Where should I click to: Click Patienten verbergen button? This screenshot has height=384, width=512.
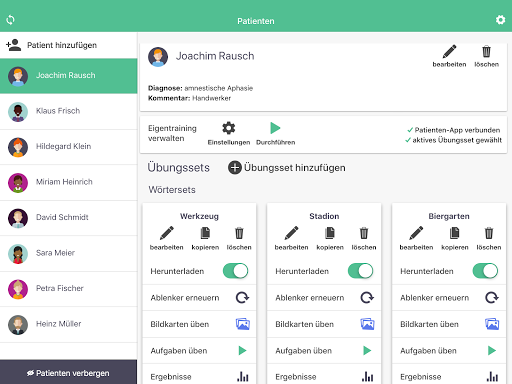(x=68, y=372)
